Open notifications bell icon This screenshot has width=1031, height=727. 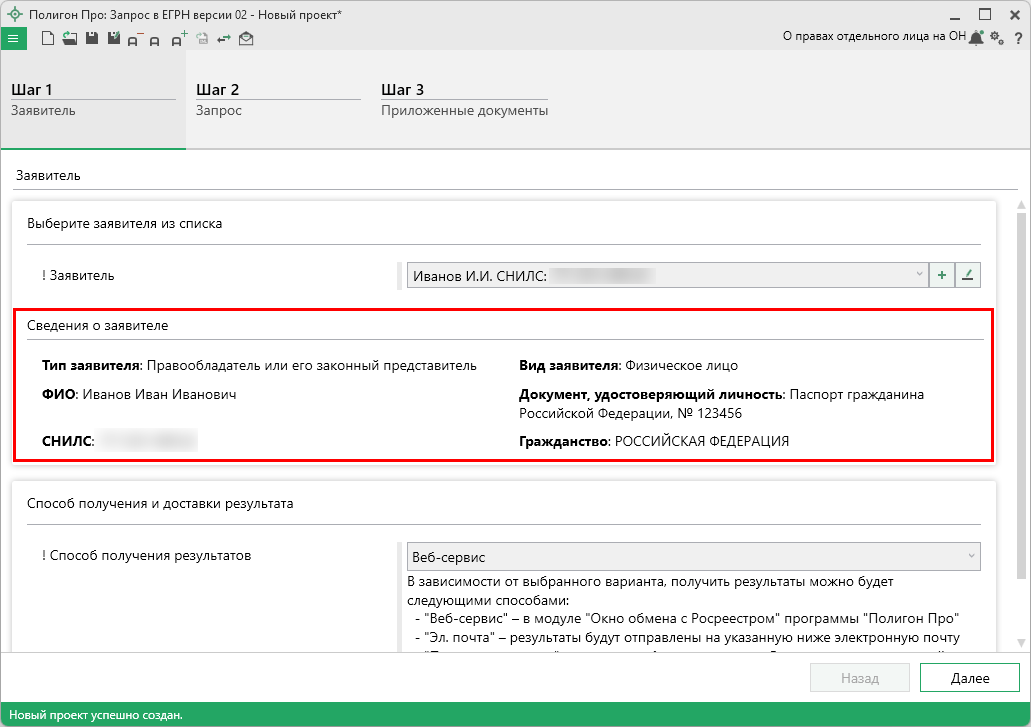coord(976,37)
